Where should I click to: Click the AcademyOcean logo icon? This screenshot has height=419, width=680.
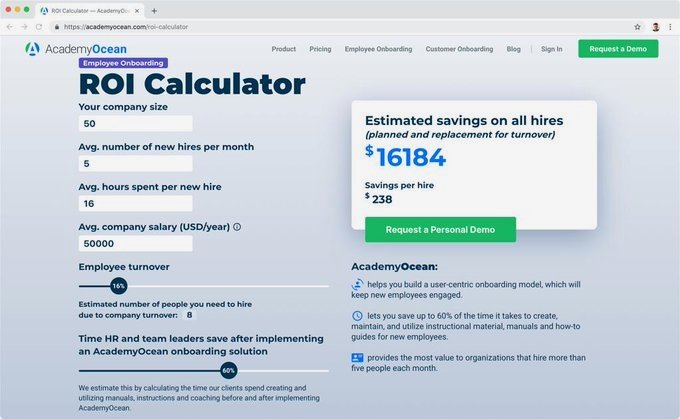point(33,49)
